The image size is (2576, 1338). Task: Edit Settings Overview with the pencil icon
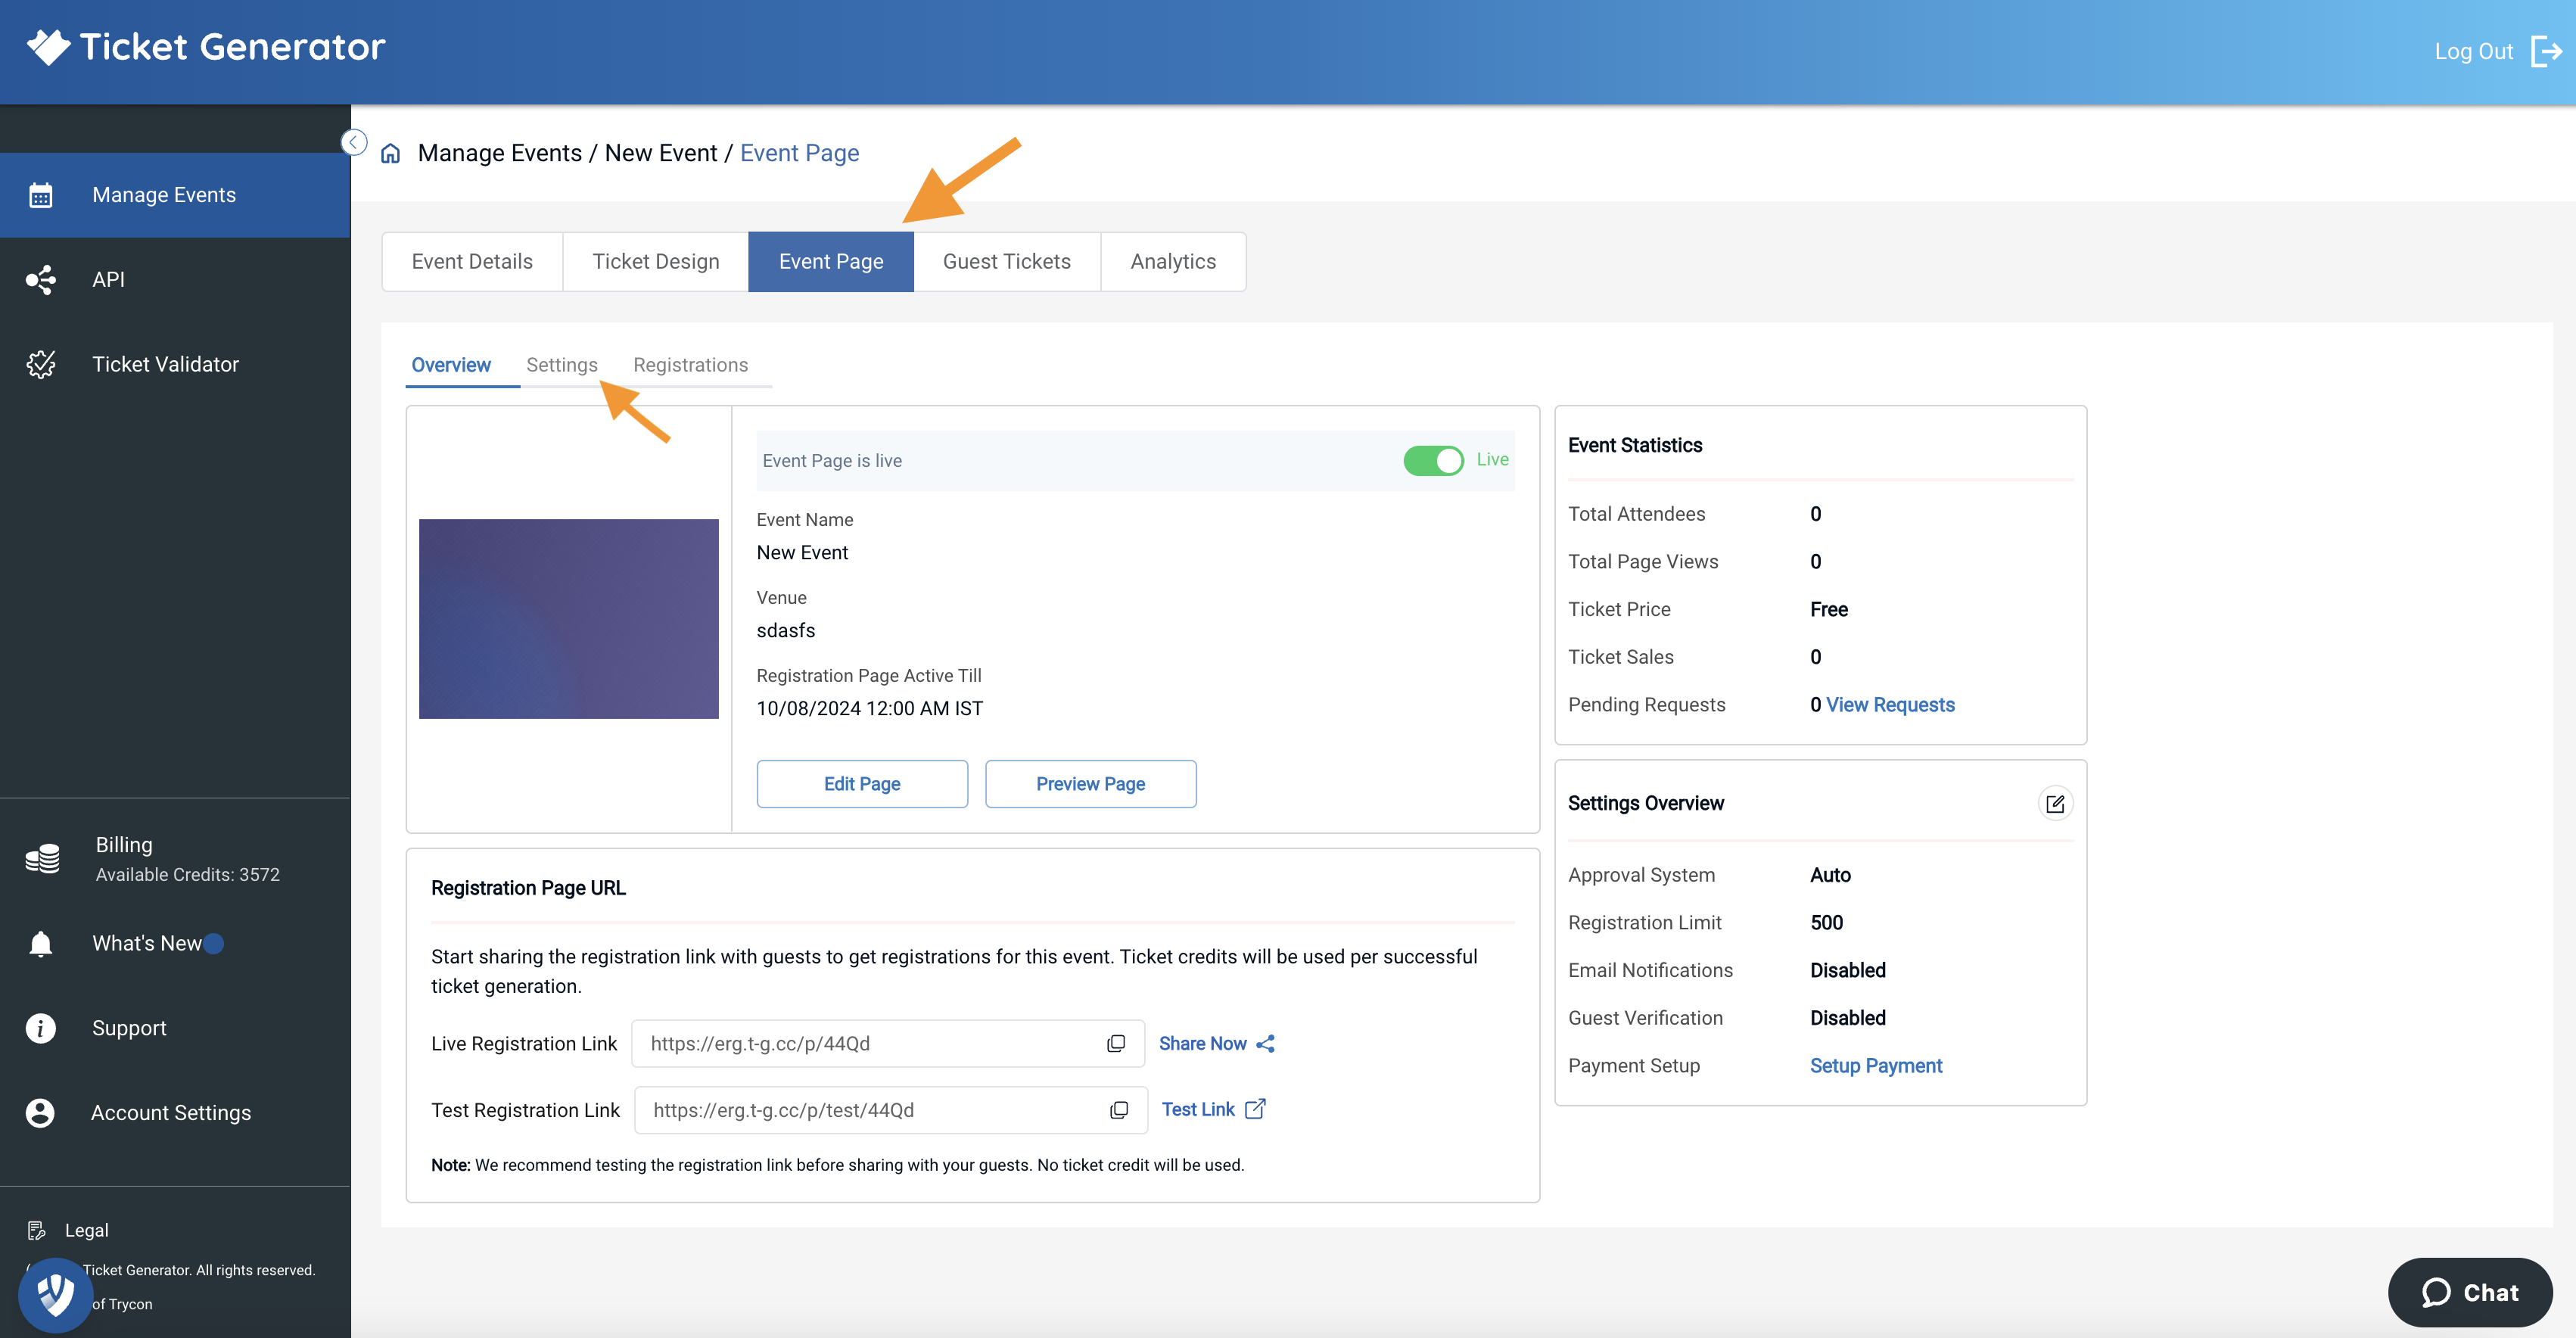pyautogui.click(x=2055, y=803)
